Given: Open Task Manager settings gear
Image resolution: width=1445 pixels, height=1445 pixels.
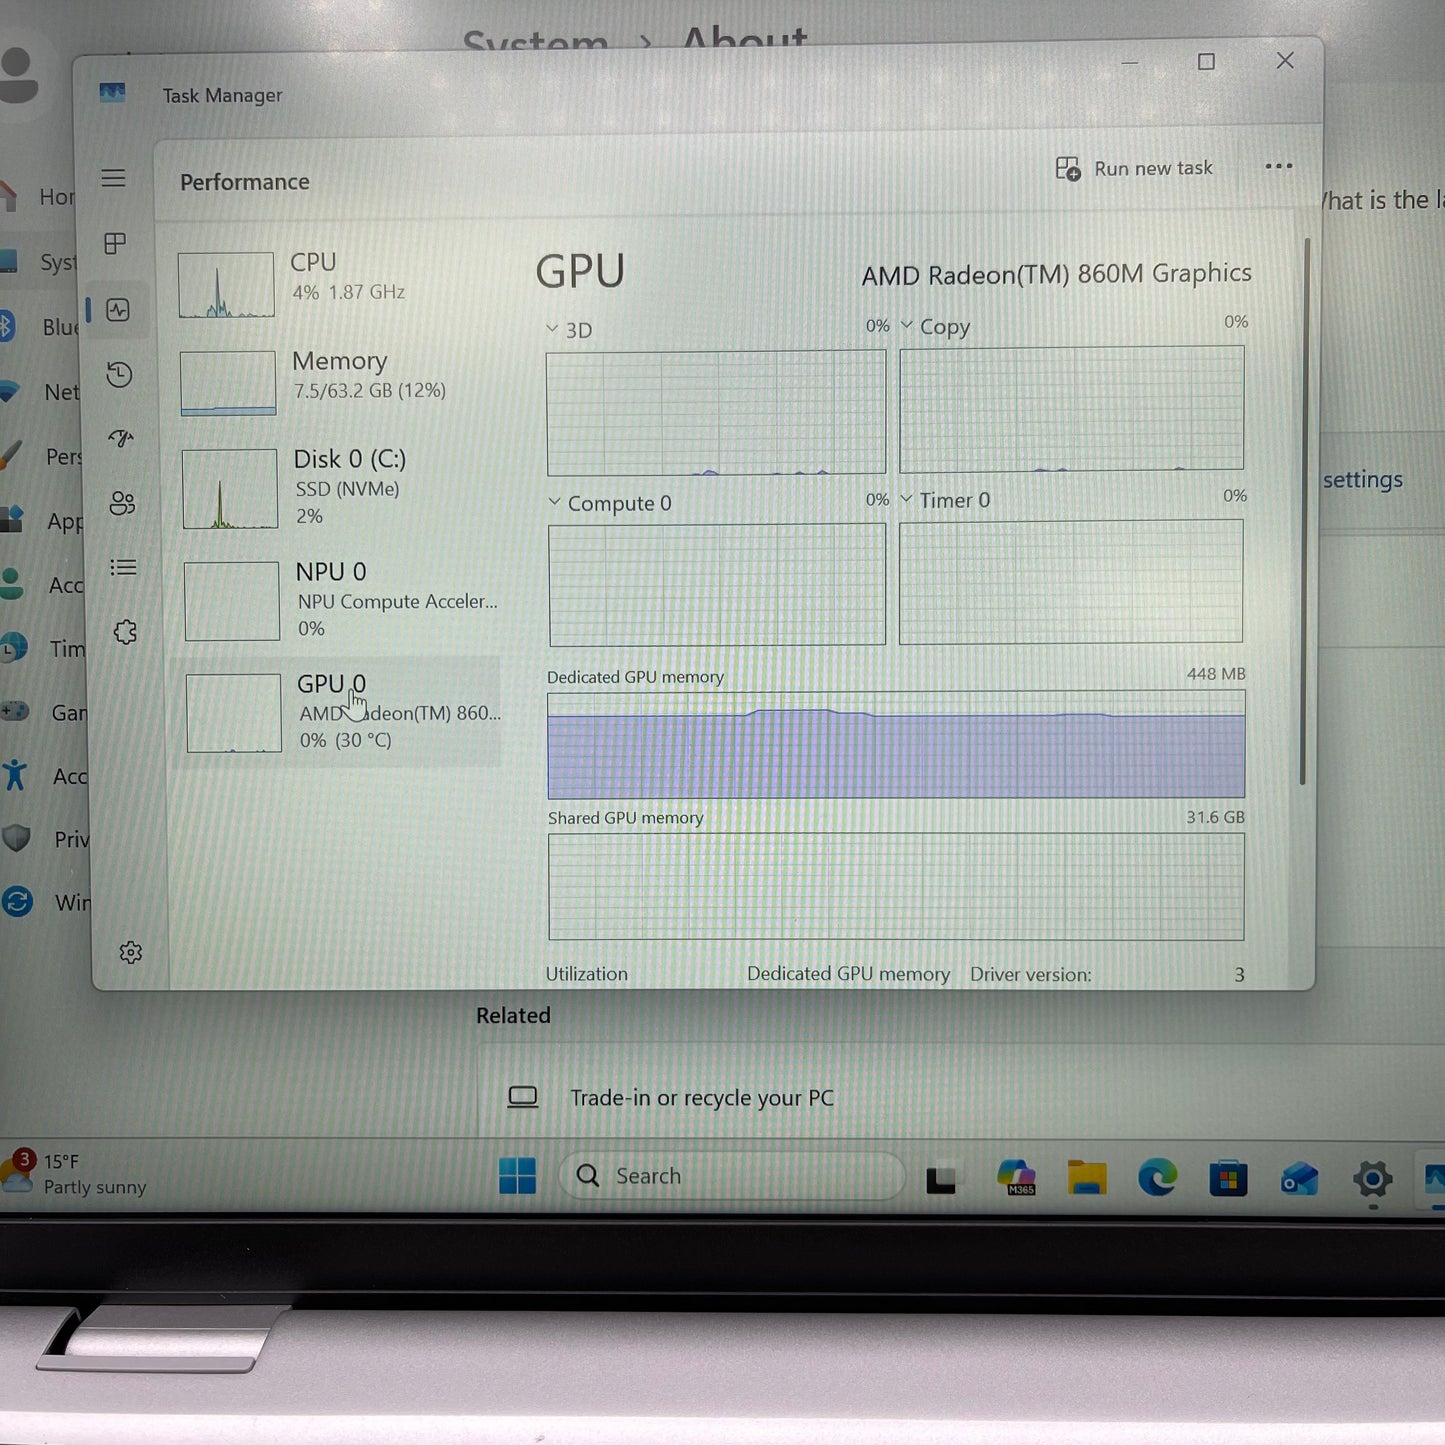Looking at the screenshot, I should coord(131,952).
